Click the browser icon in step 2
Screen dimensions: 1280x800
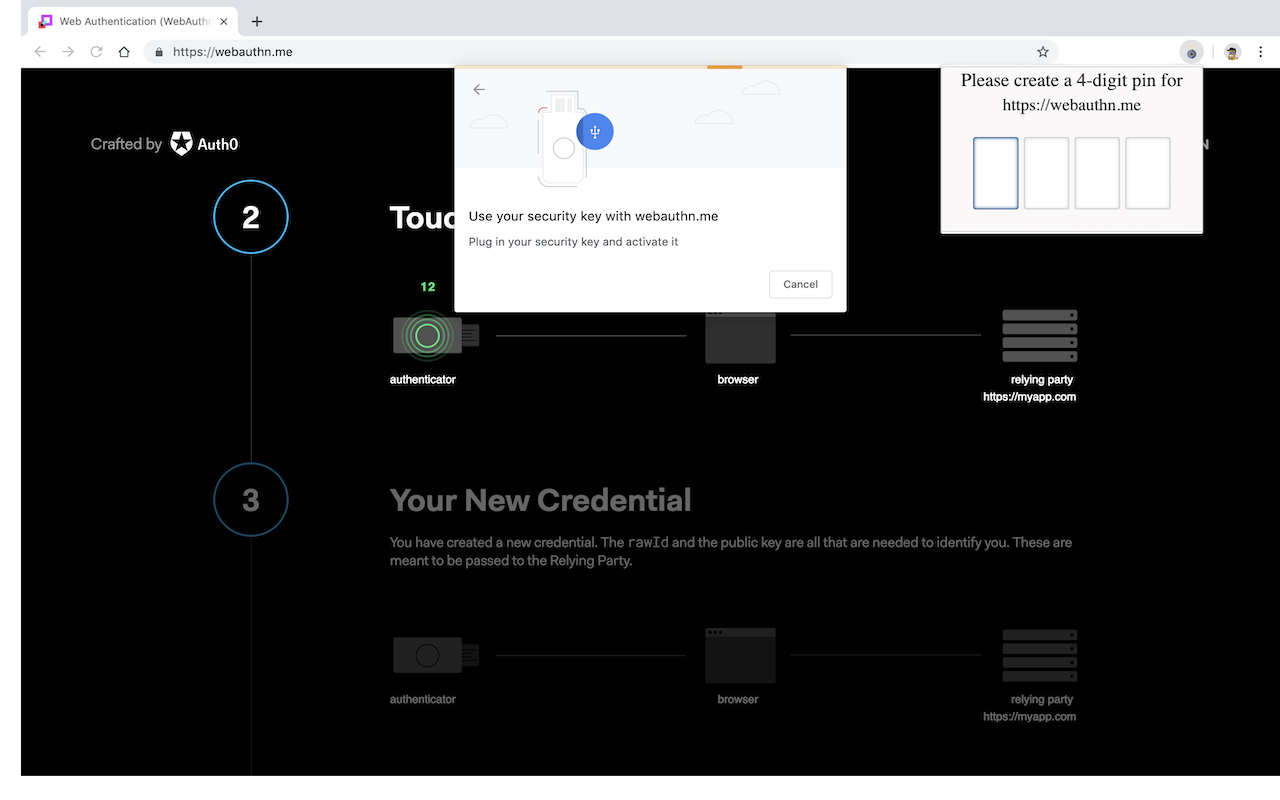[740, 337]
